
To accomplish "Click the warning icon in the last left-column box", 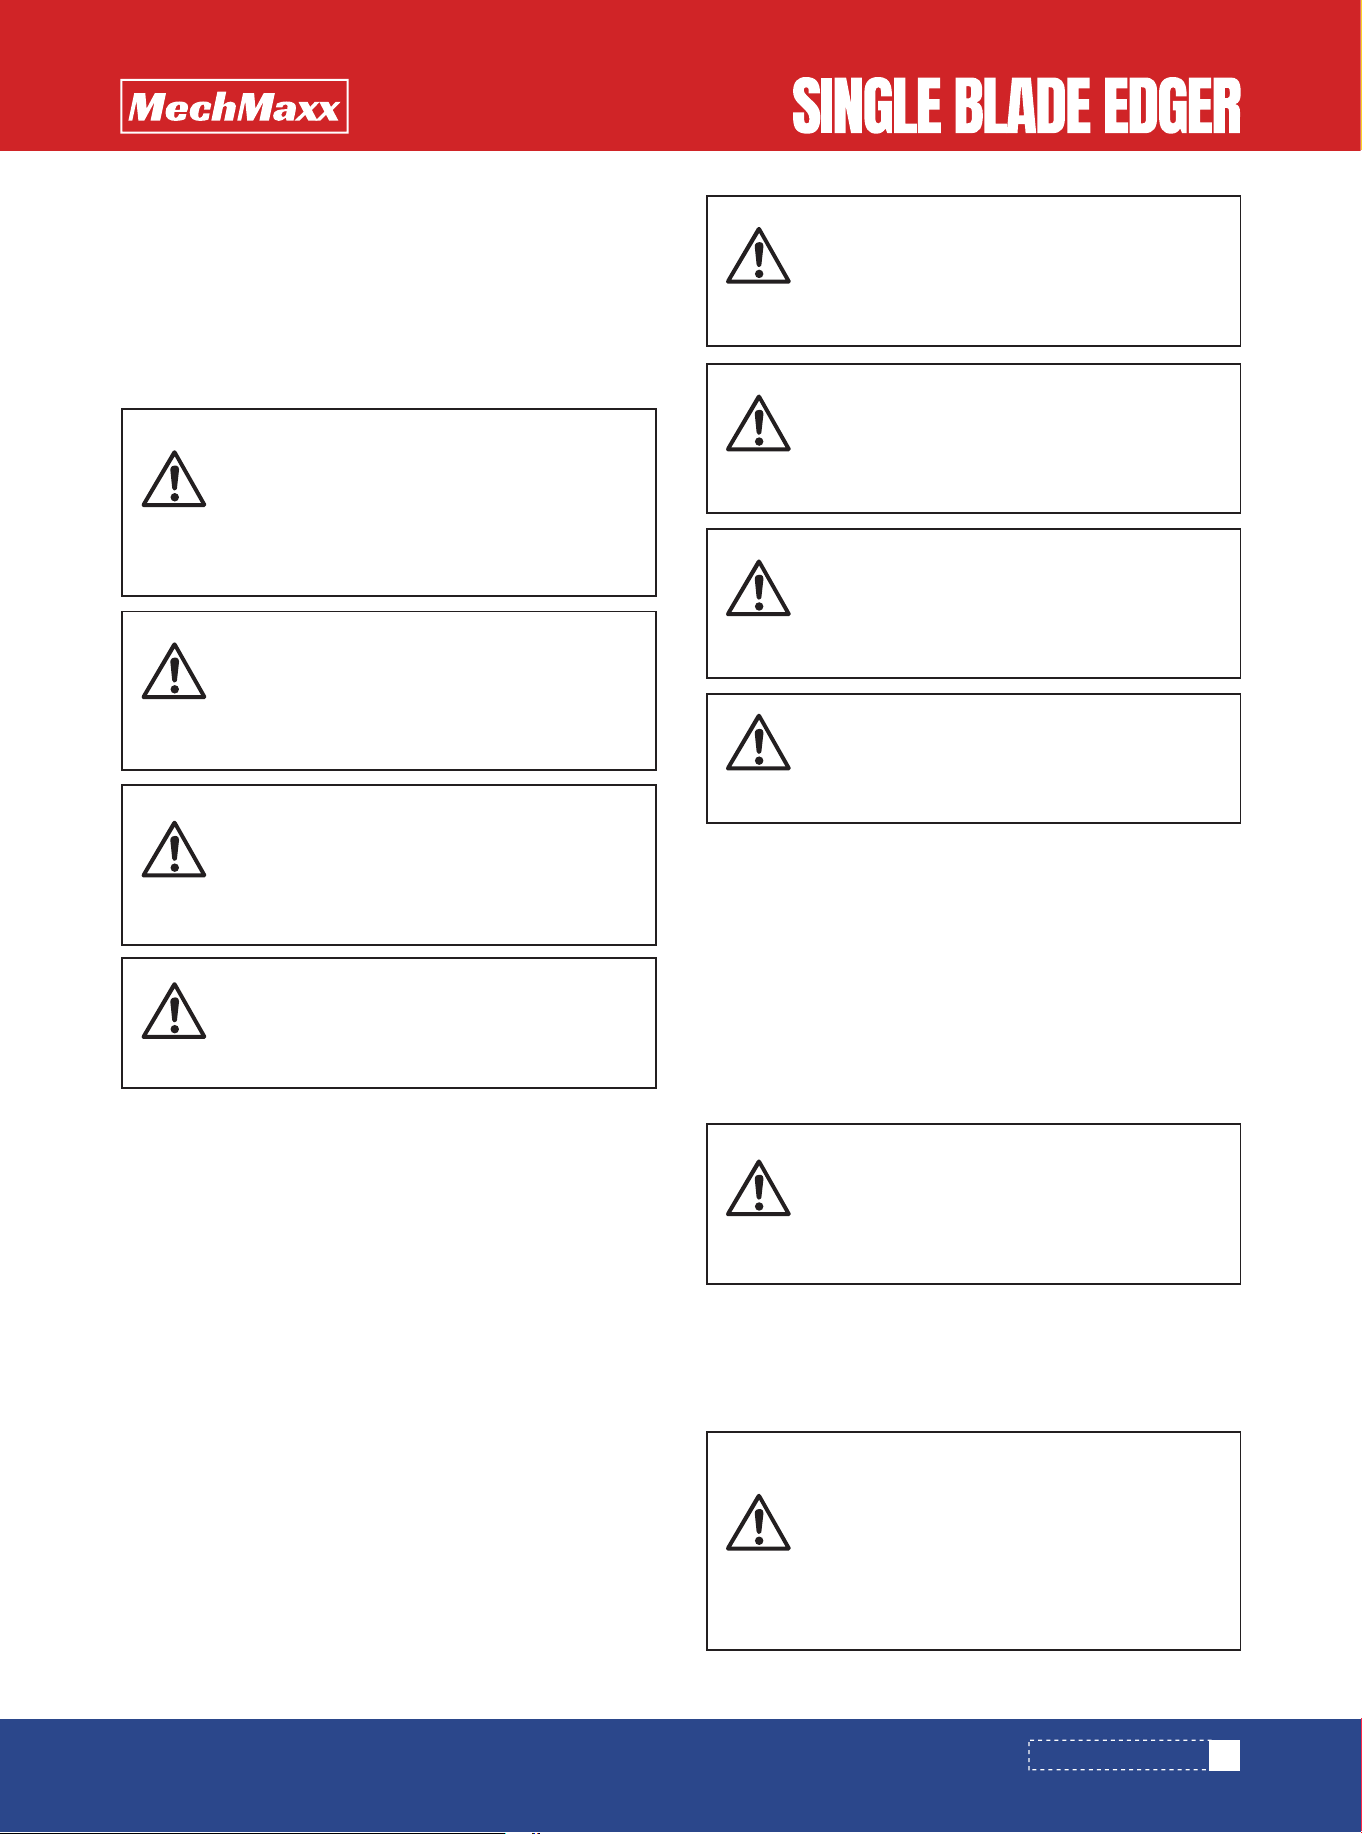I will (174, 1011).
